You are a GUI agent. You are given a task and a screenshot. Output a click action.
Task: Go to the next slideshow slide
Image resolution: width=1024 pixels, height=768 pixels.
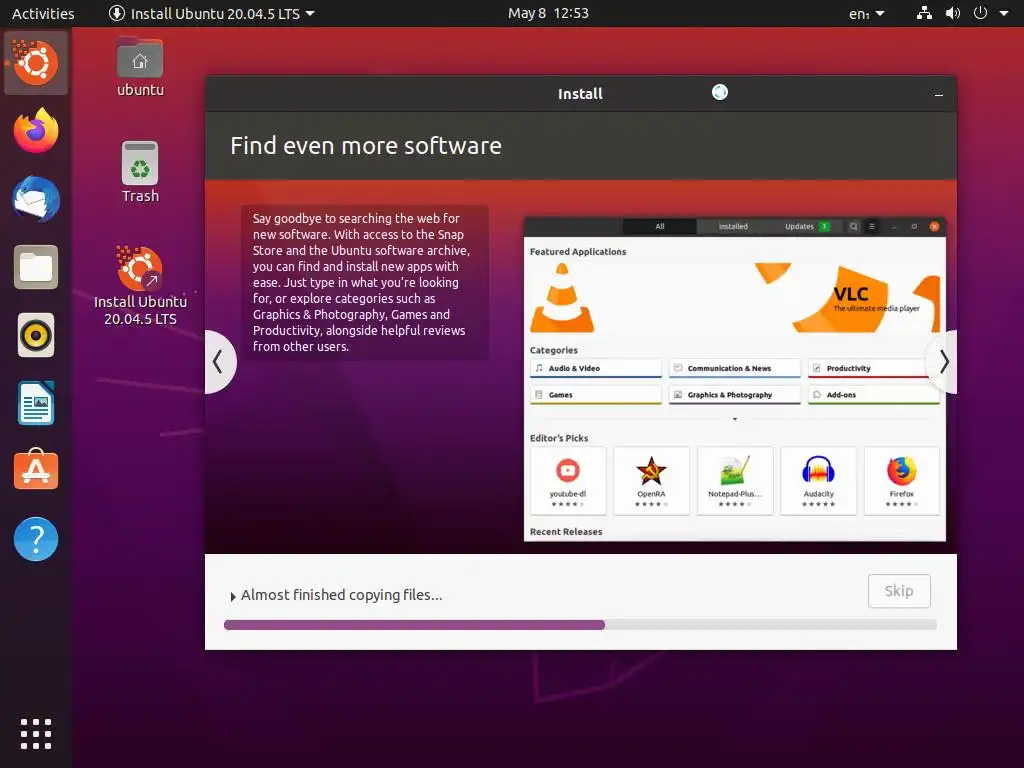pyautogui.click(x=942, y=362)
